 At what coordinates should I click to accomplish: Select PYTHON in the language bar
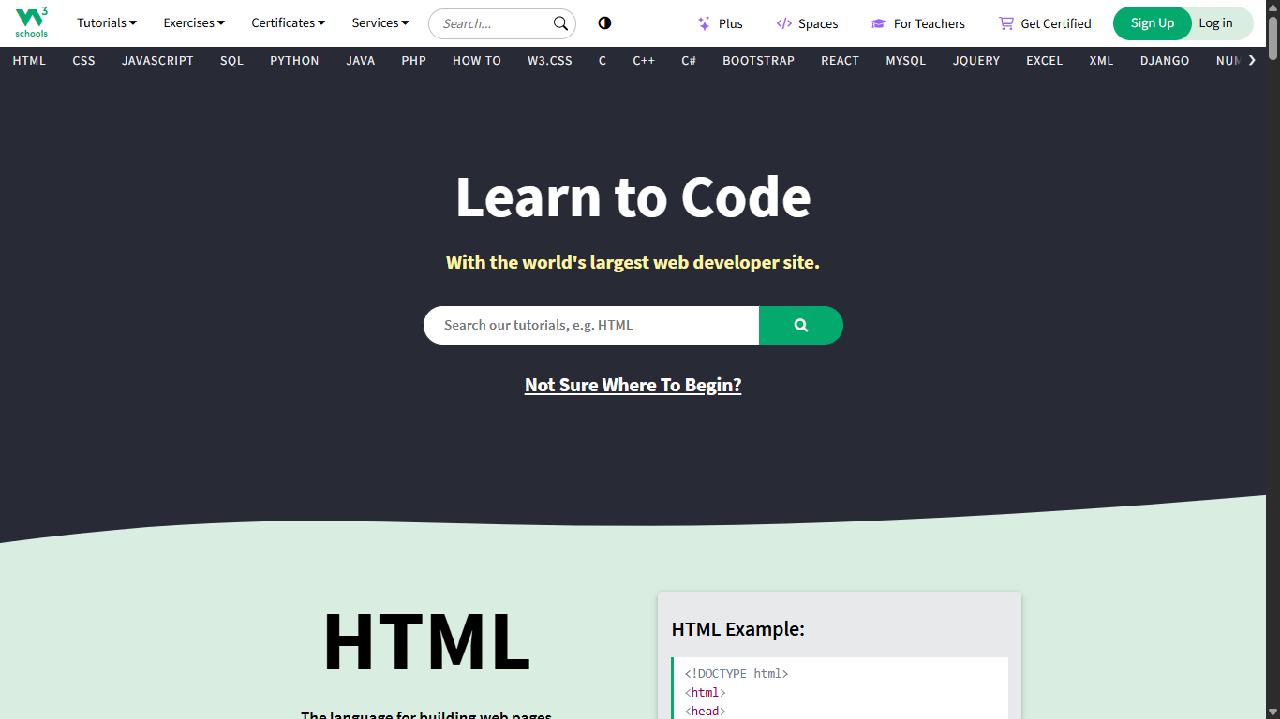[x=295, y=61]
